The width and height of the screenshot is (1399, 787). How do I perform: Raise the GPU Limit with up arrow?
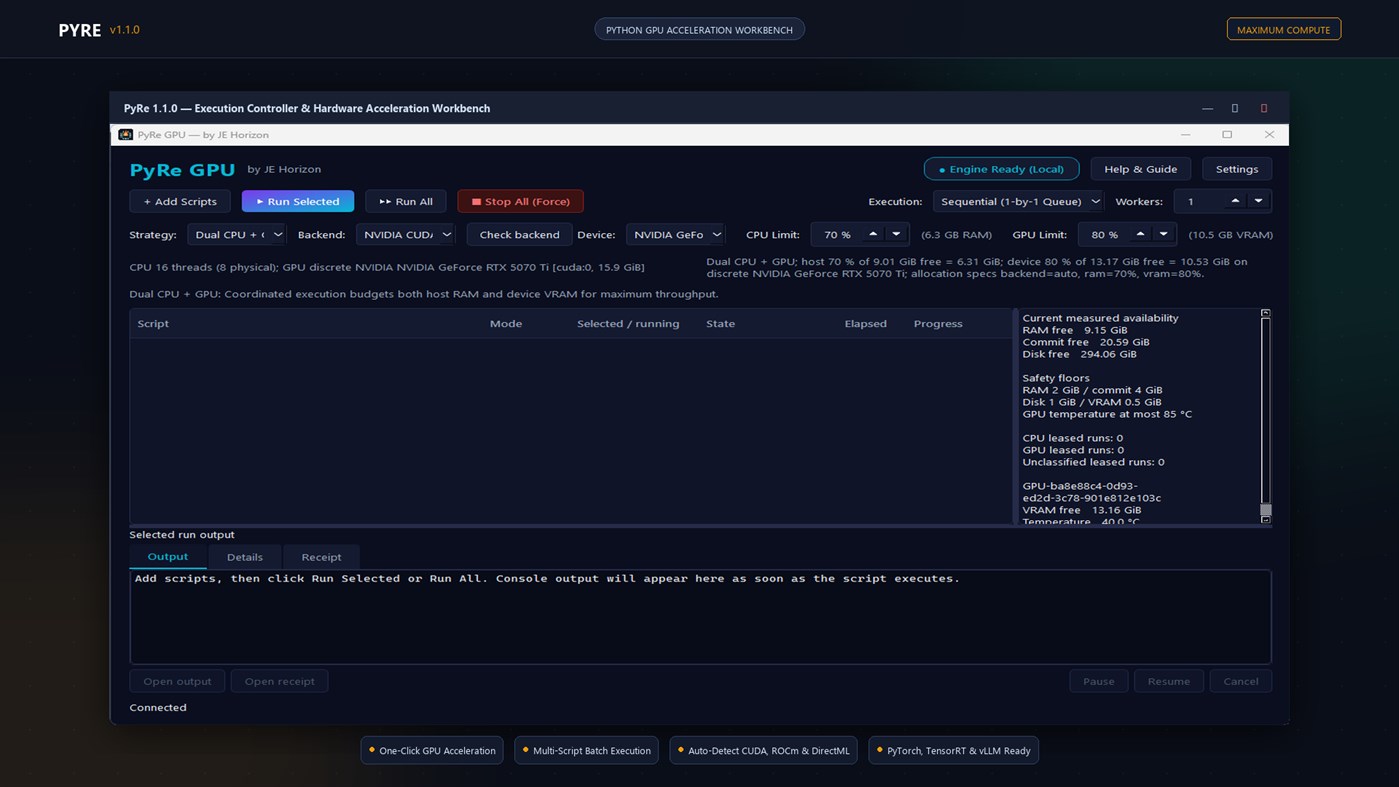(1140, 234)
